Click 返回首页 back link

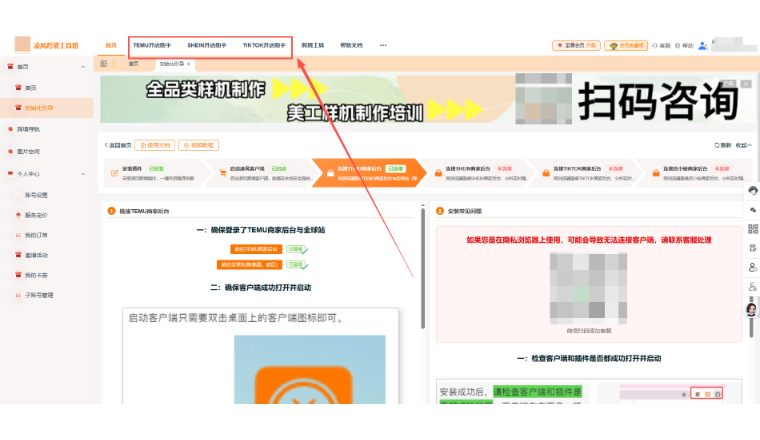coord(118,145)
